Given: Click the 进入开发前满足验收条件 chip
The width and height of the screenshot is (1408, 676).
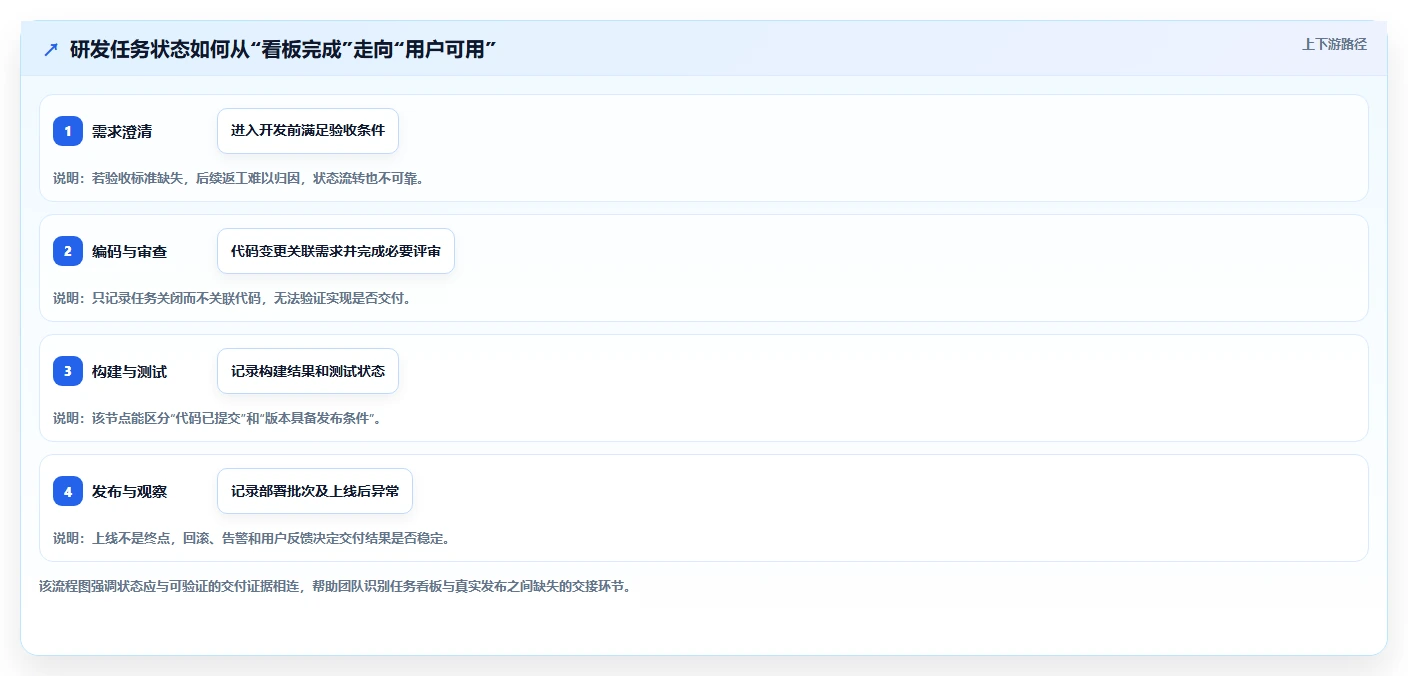Looking at the screenshot, I should point(308,131).
